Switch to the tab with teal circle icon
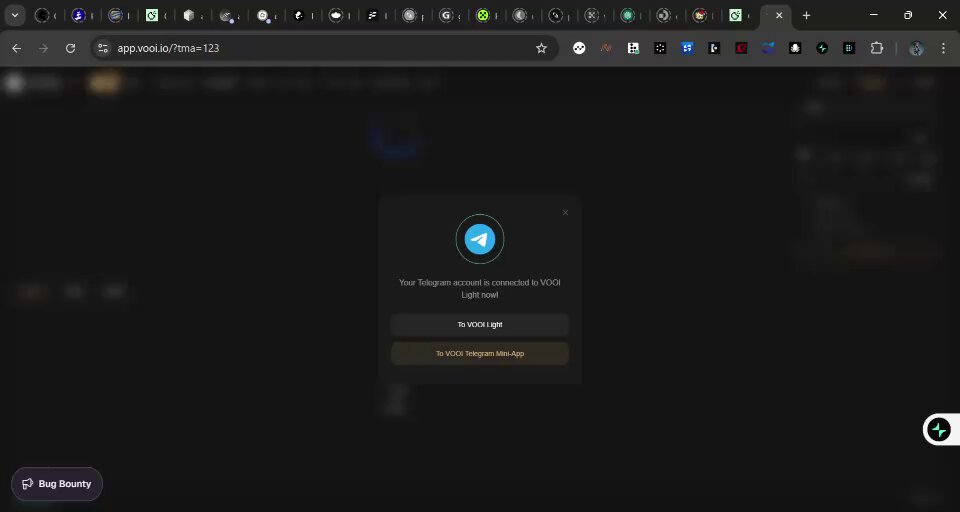Viewport: 960px width, 512px height. 627,15
